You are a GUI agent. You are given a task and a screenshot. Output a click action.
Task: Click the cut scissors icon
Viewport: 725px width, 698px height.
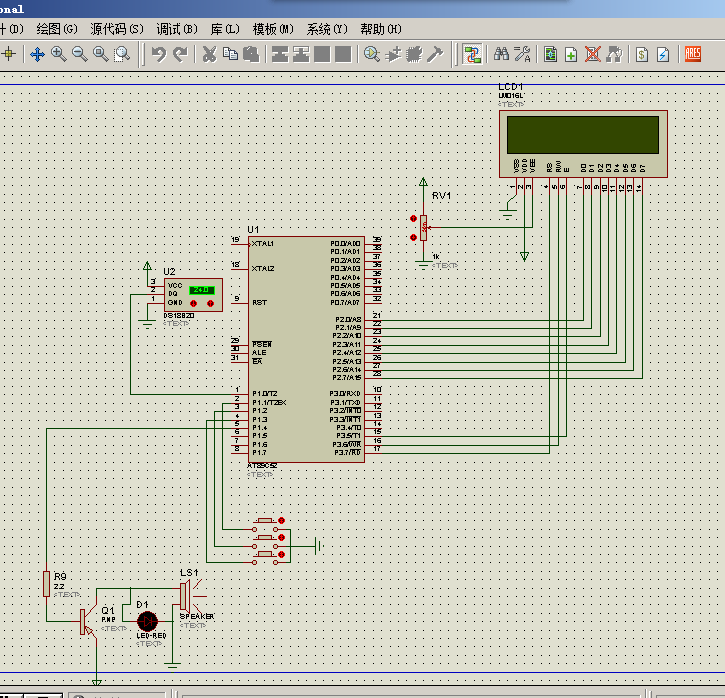209,55
